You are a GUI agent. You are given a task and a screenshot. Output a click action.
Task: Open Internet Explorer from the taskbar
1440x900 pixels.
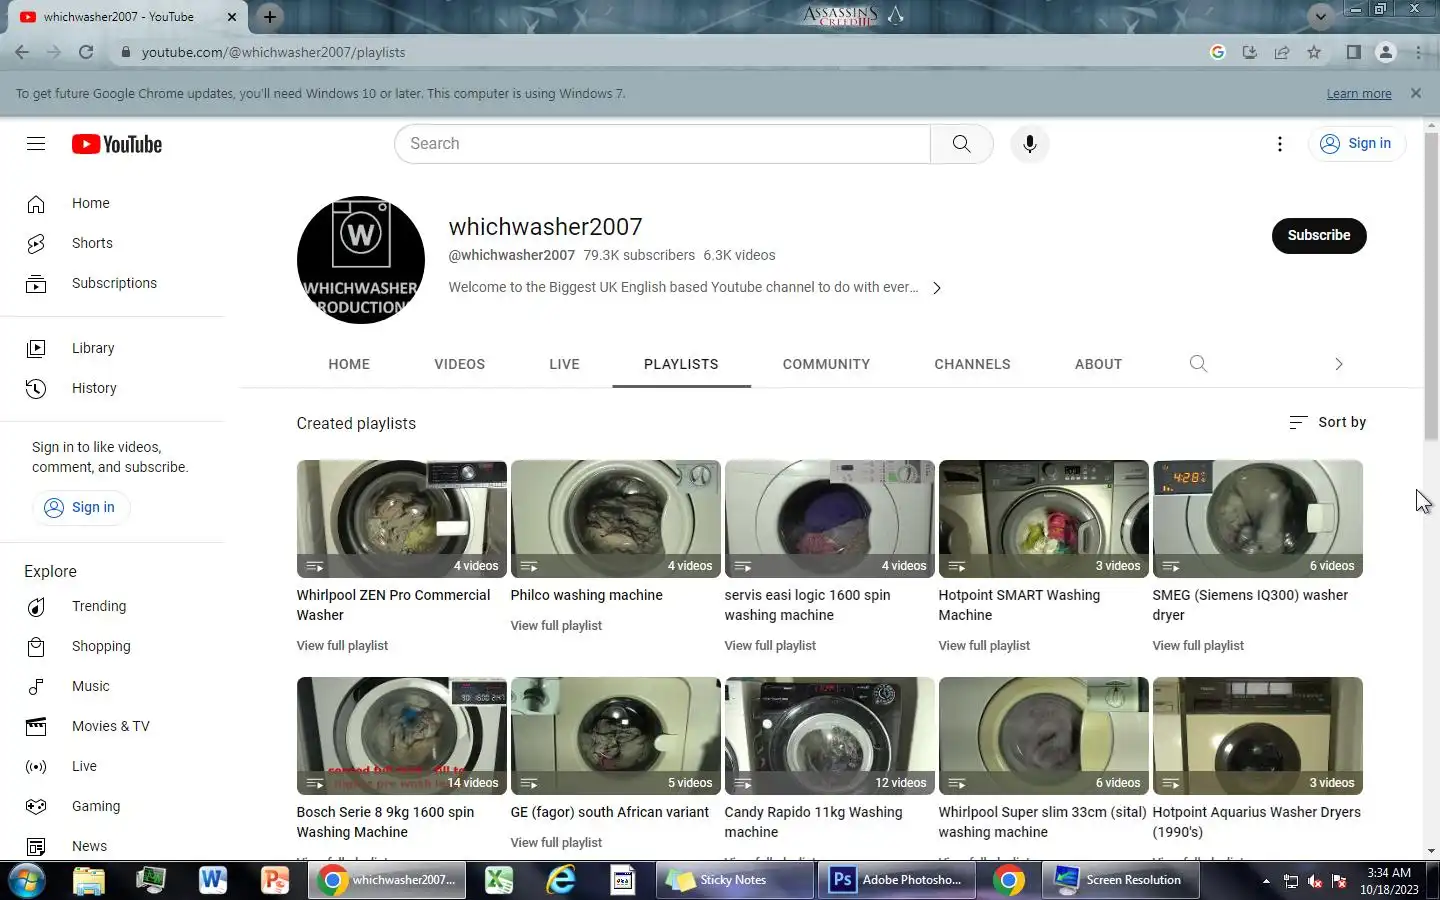click(x=561, y=881)
